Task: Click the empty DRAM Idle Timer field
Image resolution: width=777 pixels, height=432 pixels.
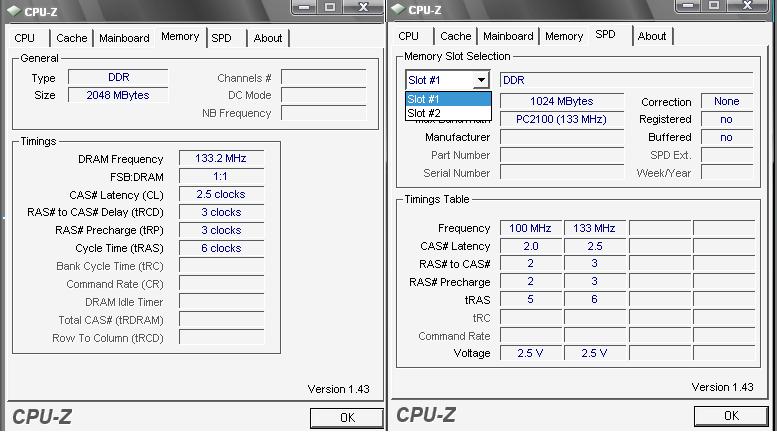Action: coord(221,302)
